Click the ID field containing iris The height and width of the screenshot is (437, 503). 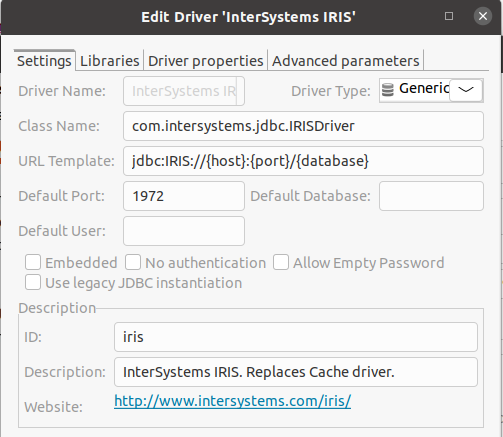[x=296, y=337]
